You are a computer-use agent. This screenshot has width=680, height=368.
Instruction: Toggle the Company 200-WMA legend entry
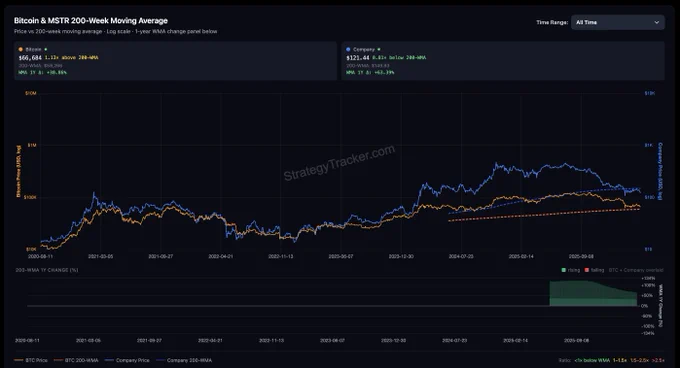pyautogui.click(x=184, y=360)
